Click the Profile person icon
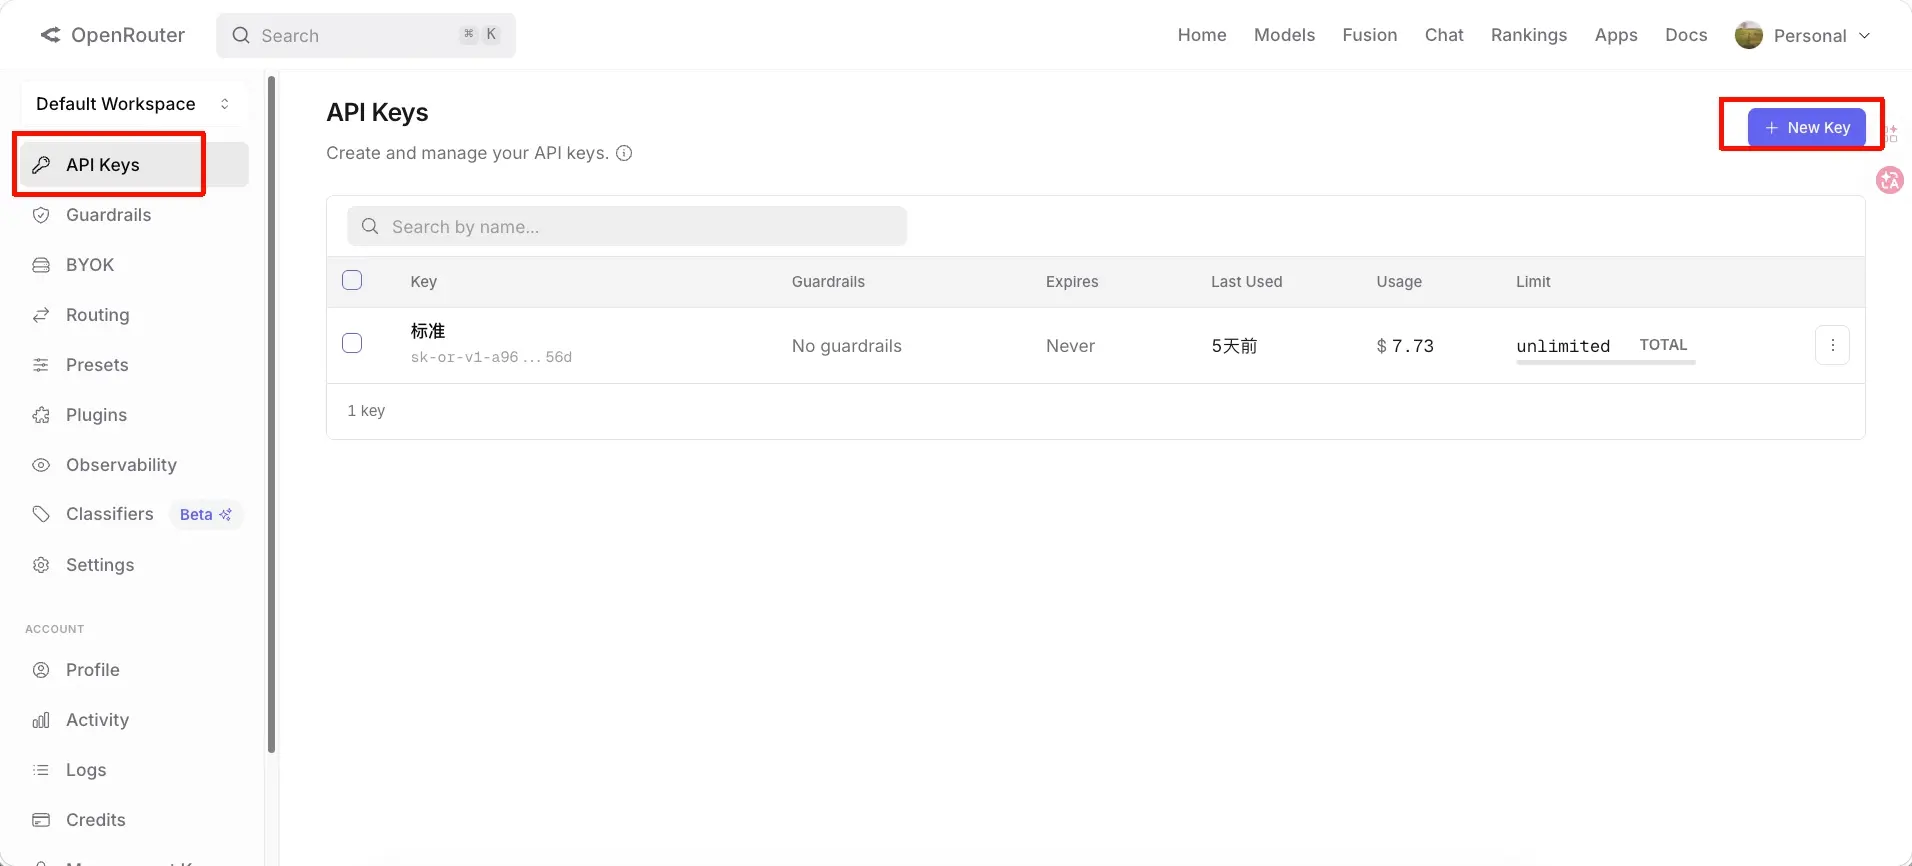This screenshot has height=866, width=1912. 41,670
